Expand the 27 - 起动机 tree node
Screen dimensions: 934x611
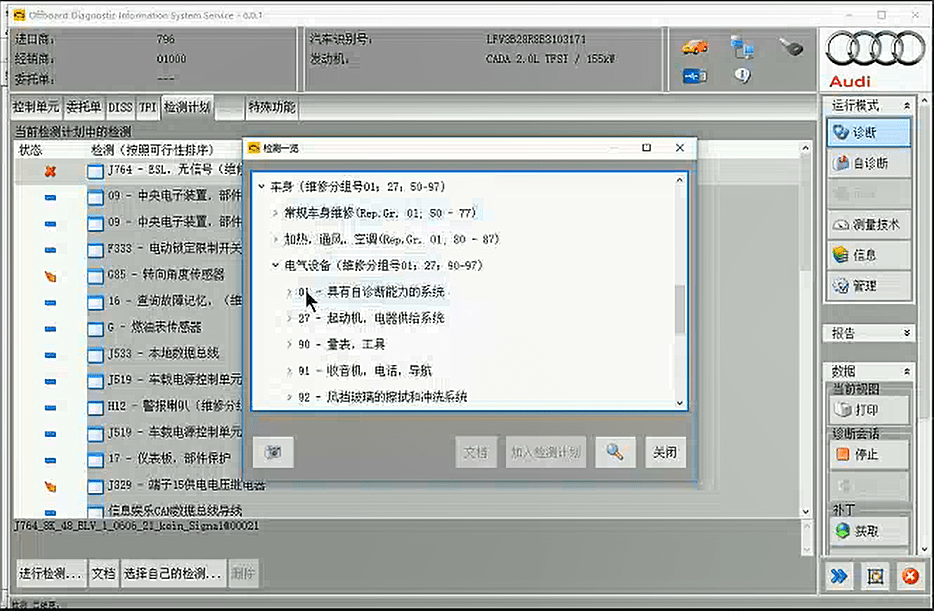coord(289,318)
